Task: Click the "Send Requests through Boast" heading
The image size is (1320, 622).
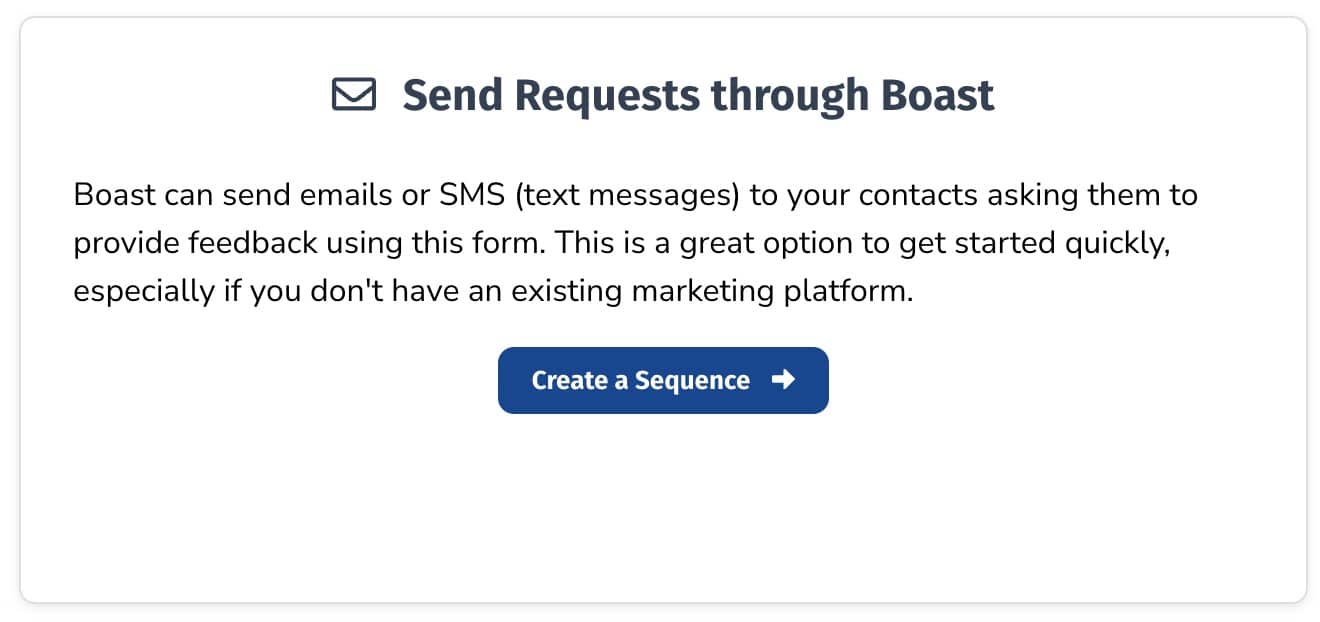Action: [698, 95]
